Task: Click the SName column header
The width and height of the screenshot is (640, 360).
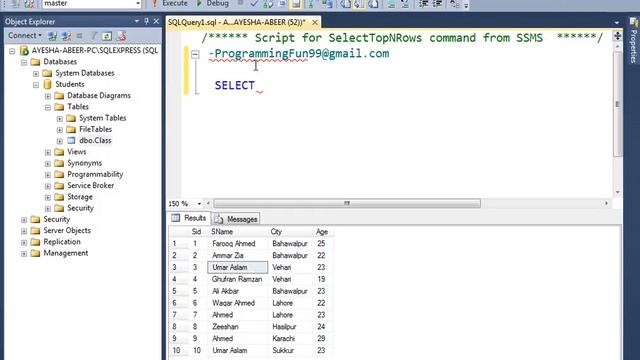Action: [239, 232]
